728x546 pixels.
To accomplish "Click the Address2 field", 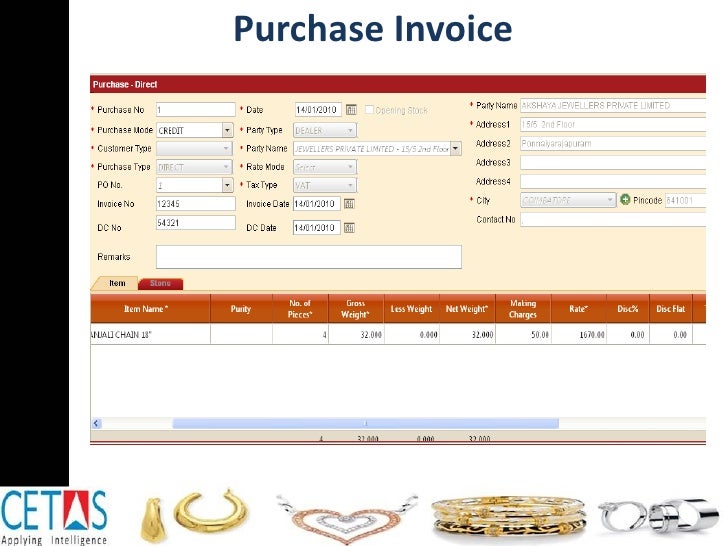I will coord(613,143).
